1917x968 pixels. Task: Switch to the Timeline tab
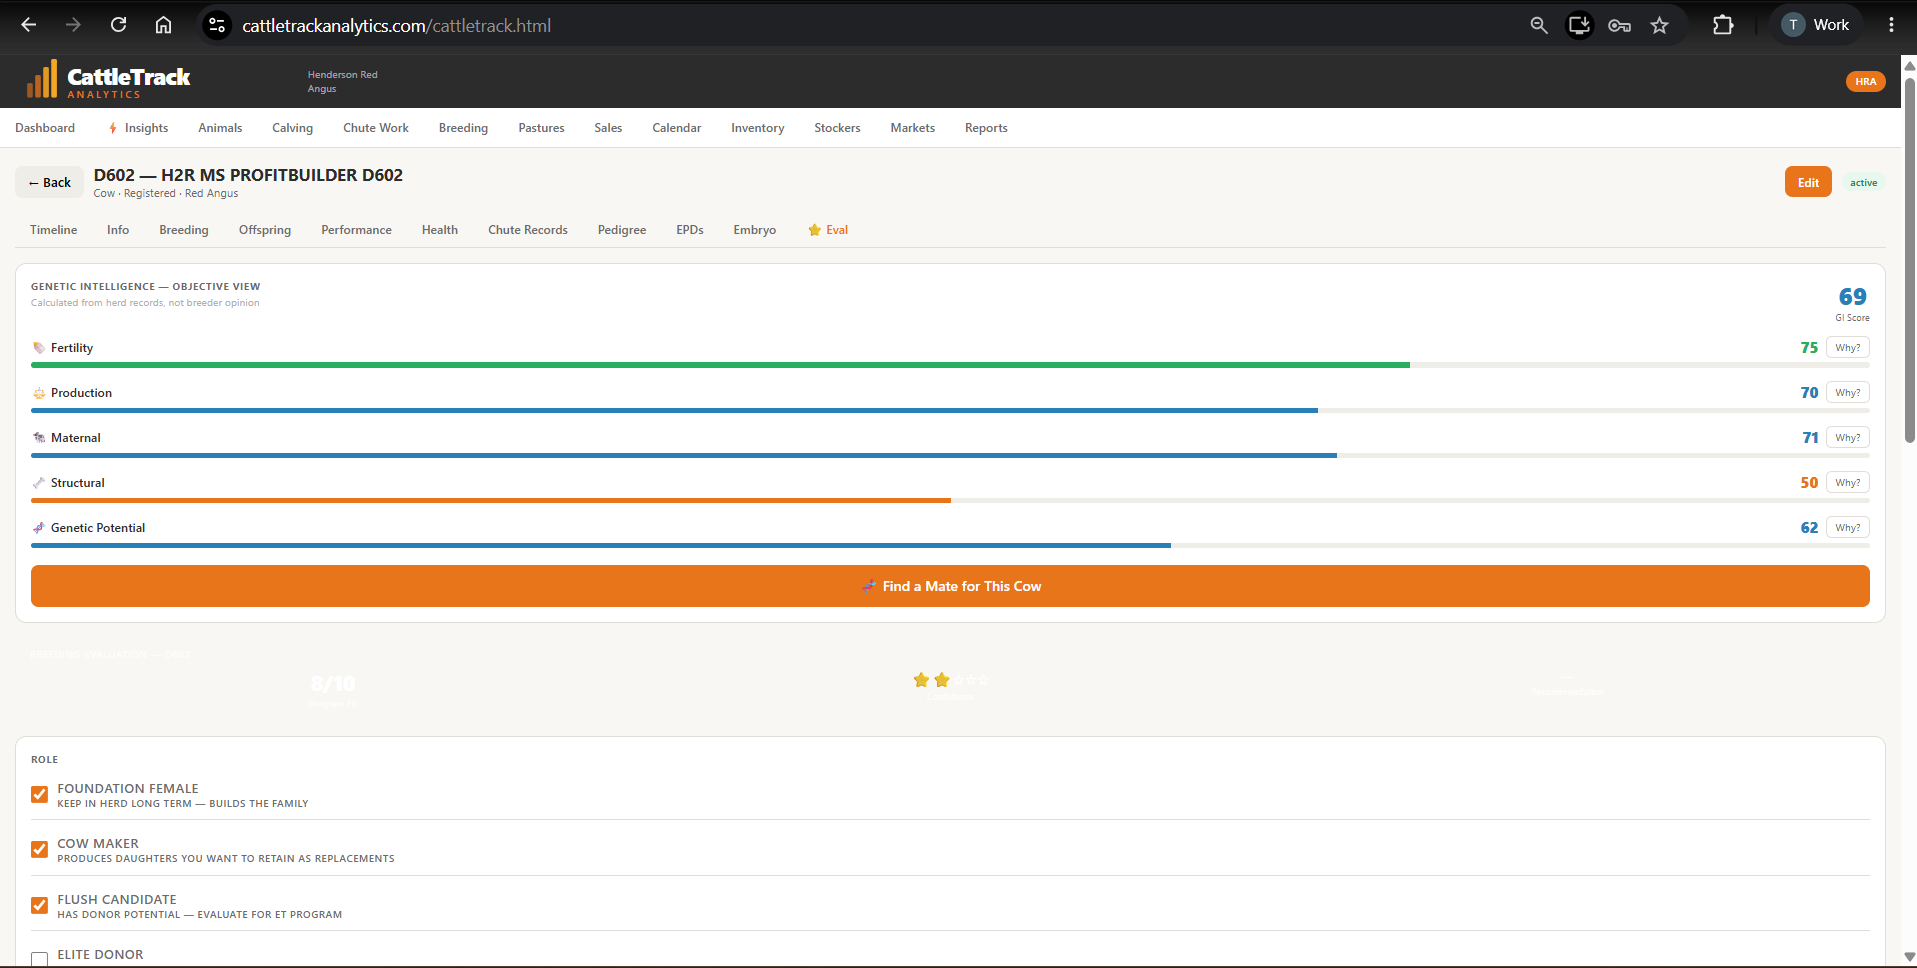(54, 230)
